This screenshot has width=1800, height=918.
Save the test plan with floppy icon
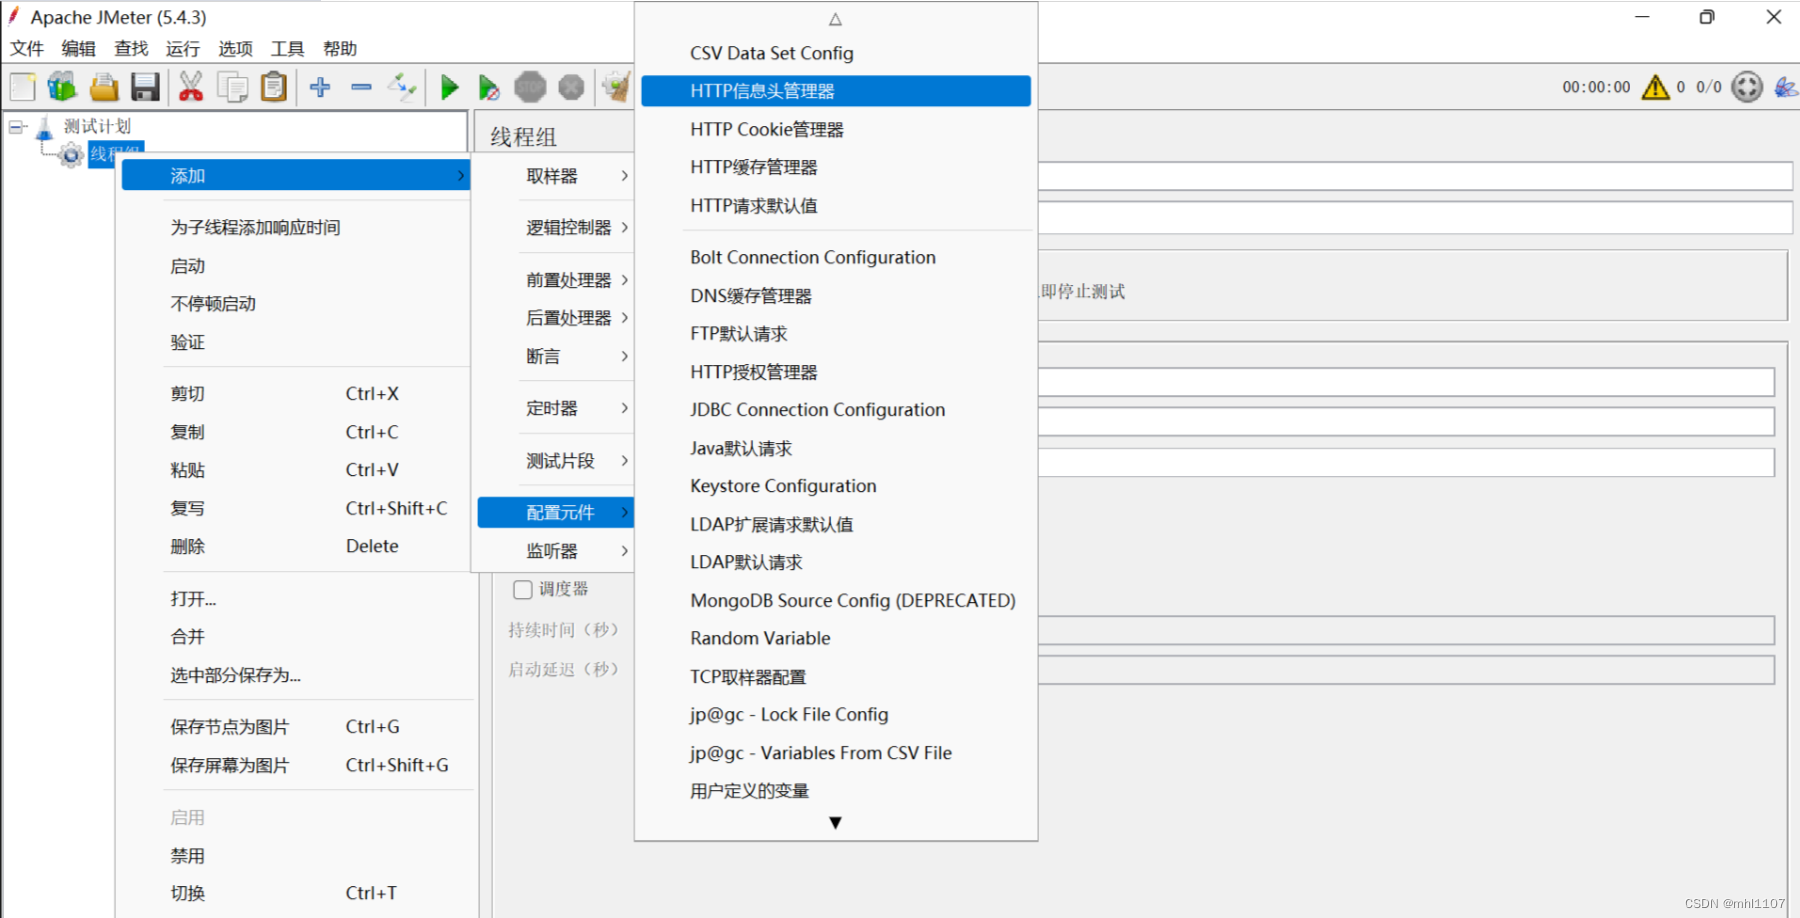coord(146,88)
